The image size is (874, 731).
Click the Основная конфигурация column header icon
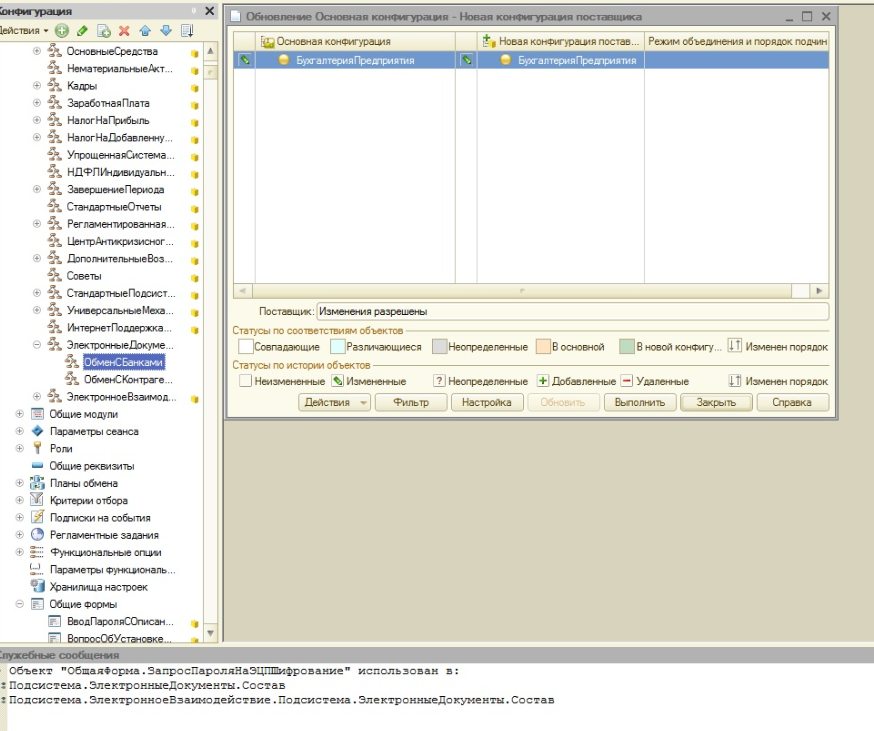(x=267, y=41)
